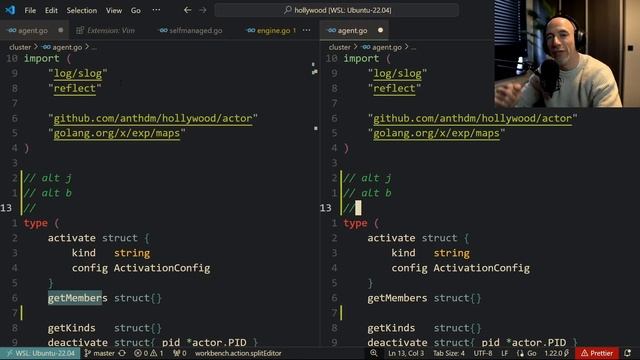The width and height of the screenshot is (640, 360).
Task: Click agent.go breadcrumb in the left editor
Action: coord(62,47)
